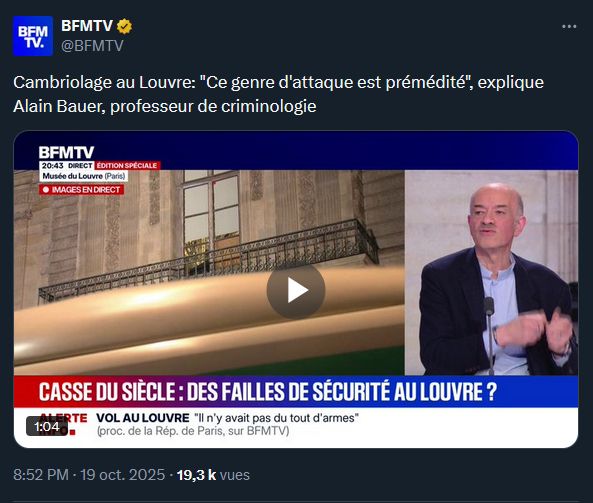Click the ALERTE label in the ticker
The width and height of the screenshot is (593, 503).
(64, 418)
